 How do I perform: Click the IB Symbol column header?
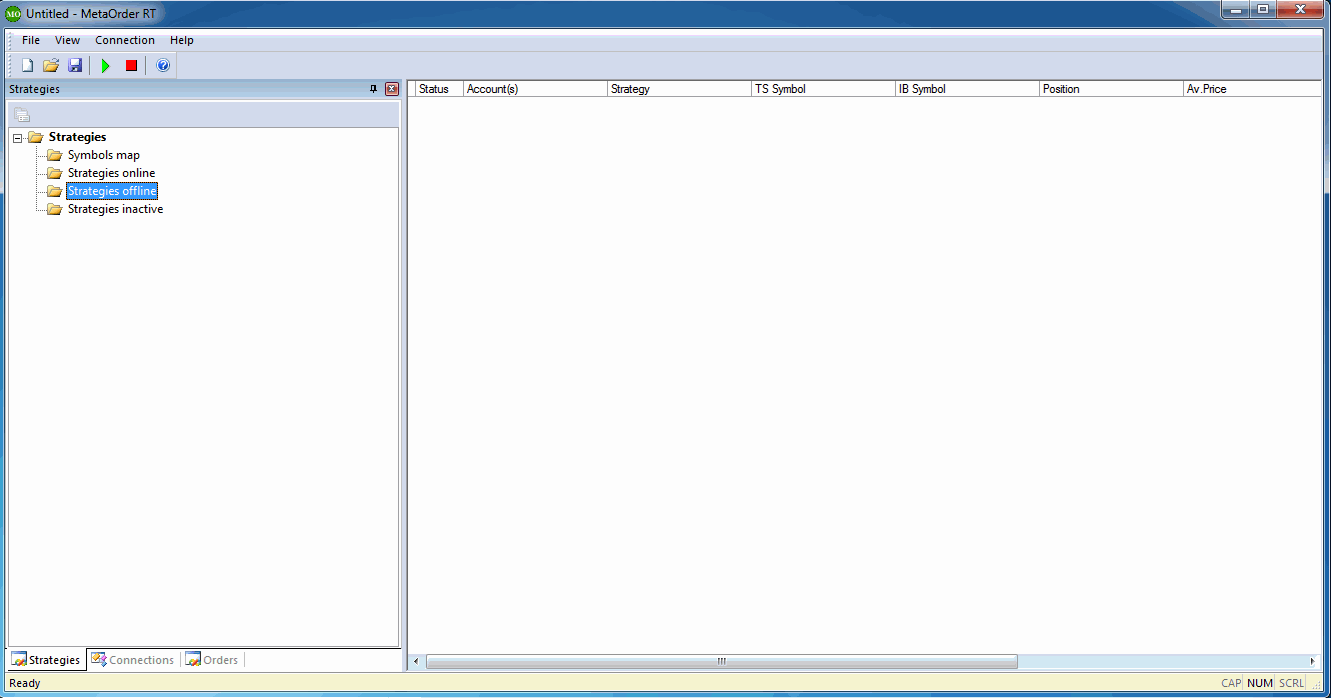(x=967, y=89)
